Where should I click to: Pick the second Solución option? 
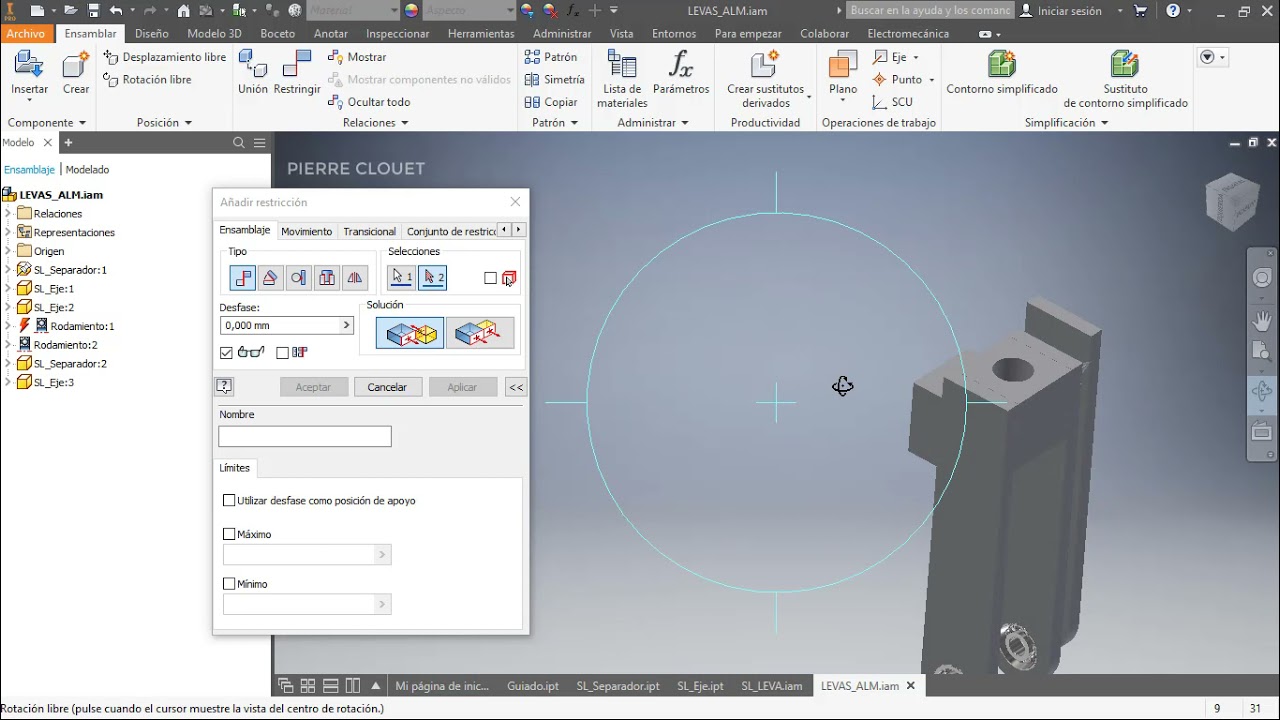click(x=480, y=333)
